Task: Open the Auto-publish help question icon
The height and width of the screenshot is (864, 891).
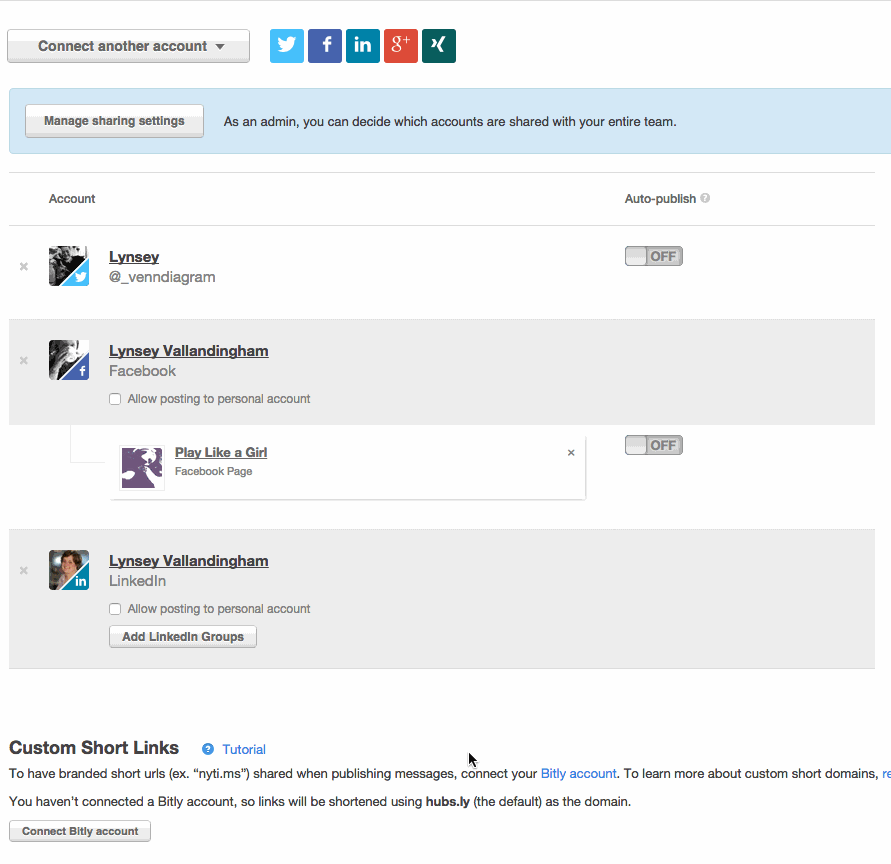Action: coord(705,199)
